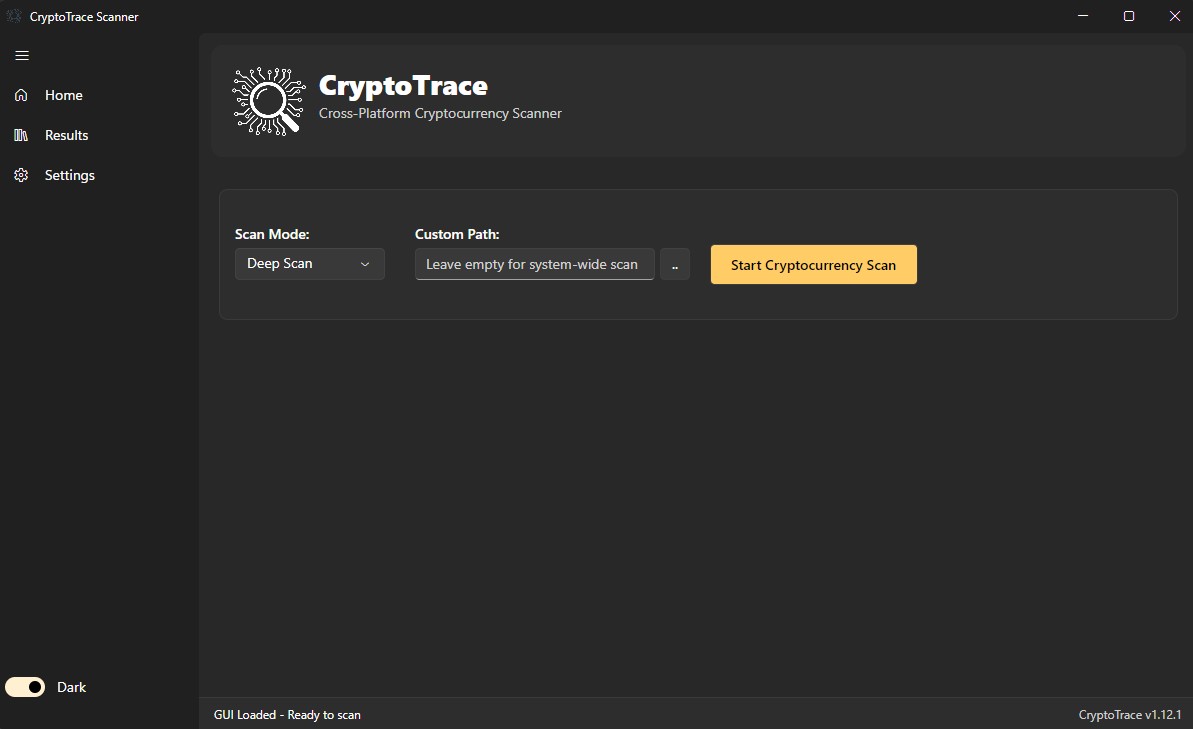
Task: Click the 'Scan Mode:' label
Action: pyautogui.click(x=272, y=234)
